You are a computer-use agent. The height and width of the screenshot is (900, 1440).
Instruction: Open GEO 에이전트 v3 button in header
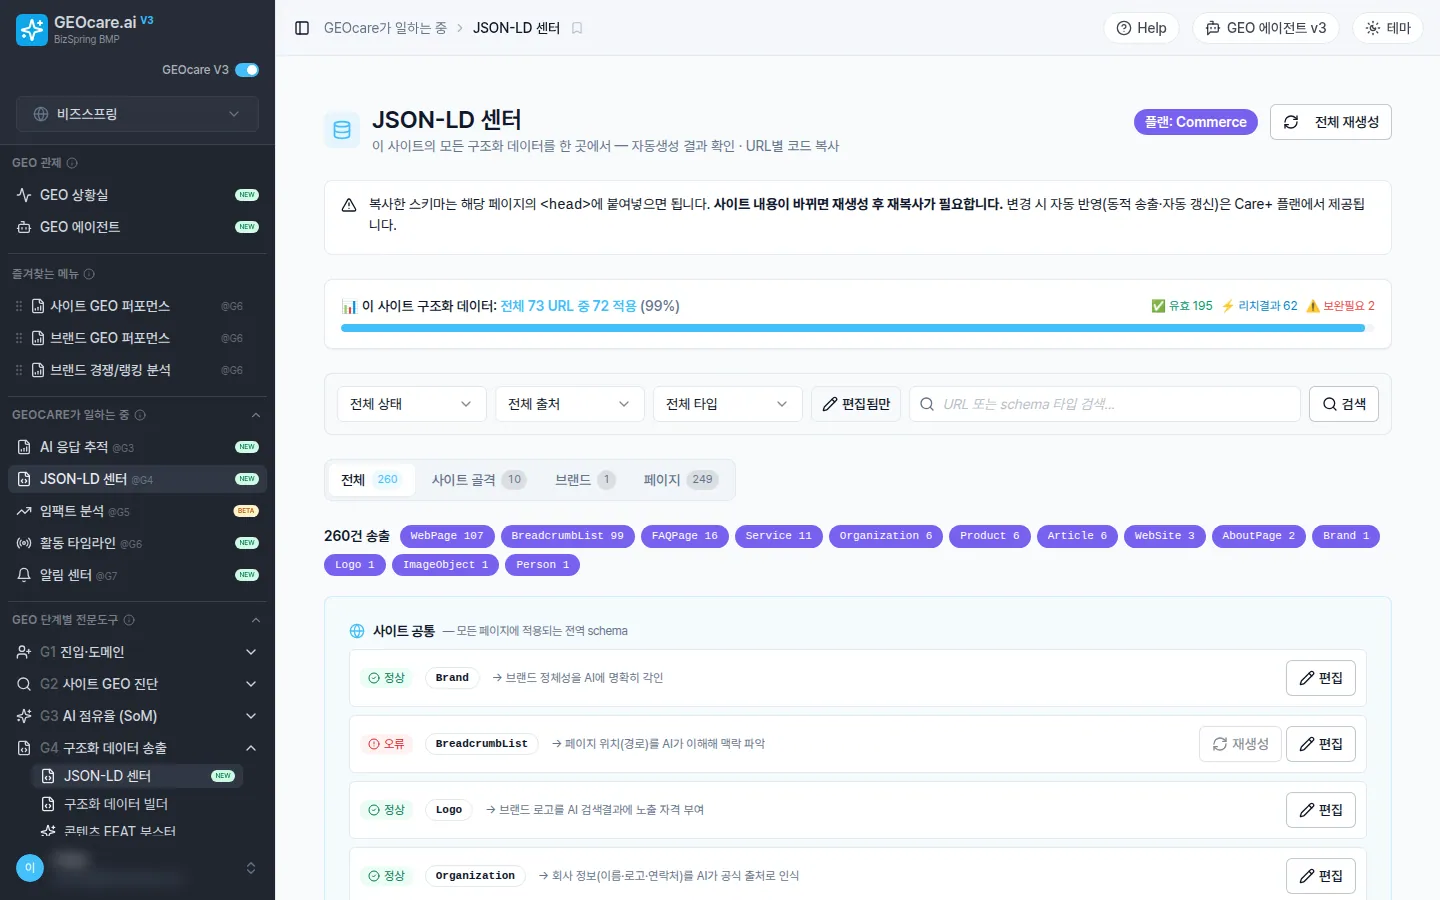(1265, 28)
